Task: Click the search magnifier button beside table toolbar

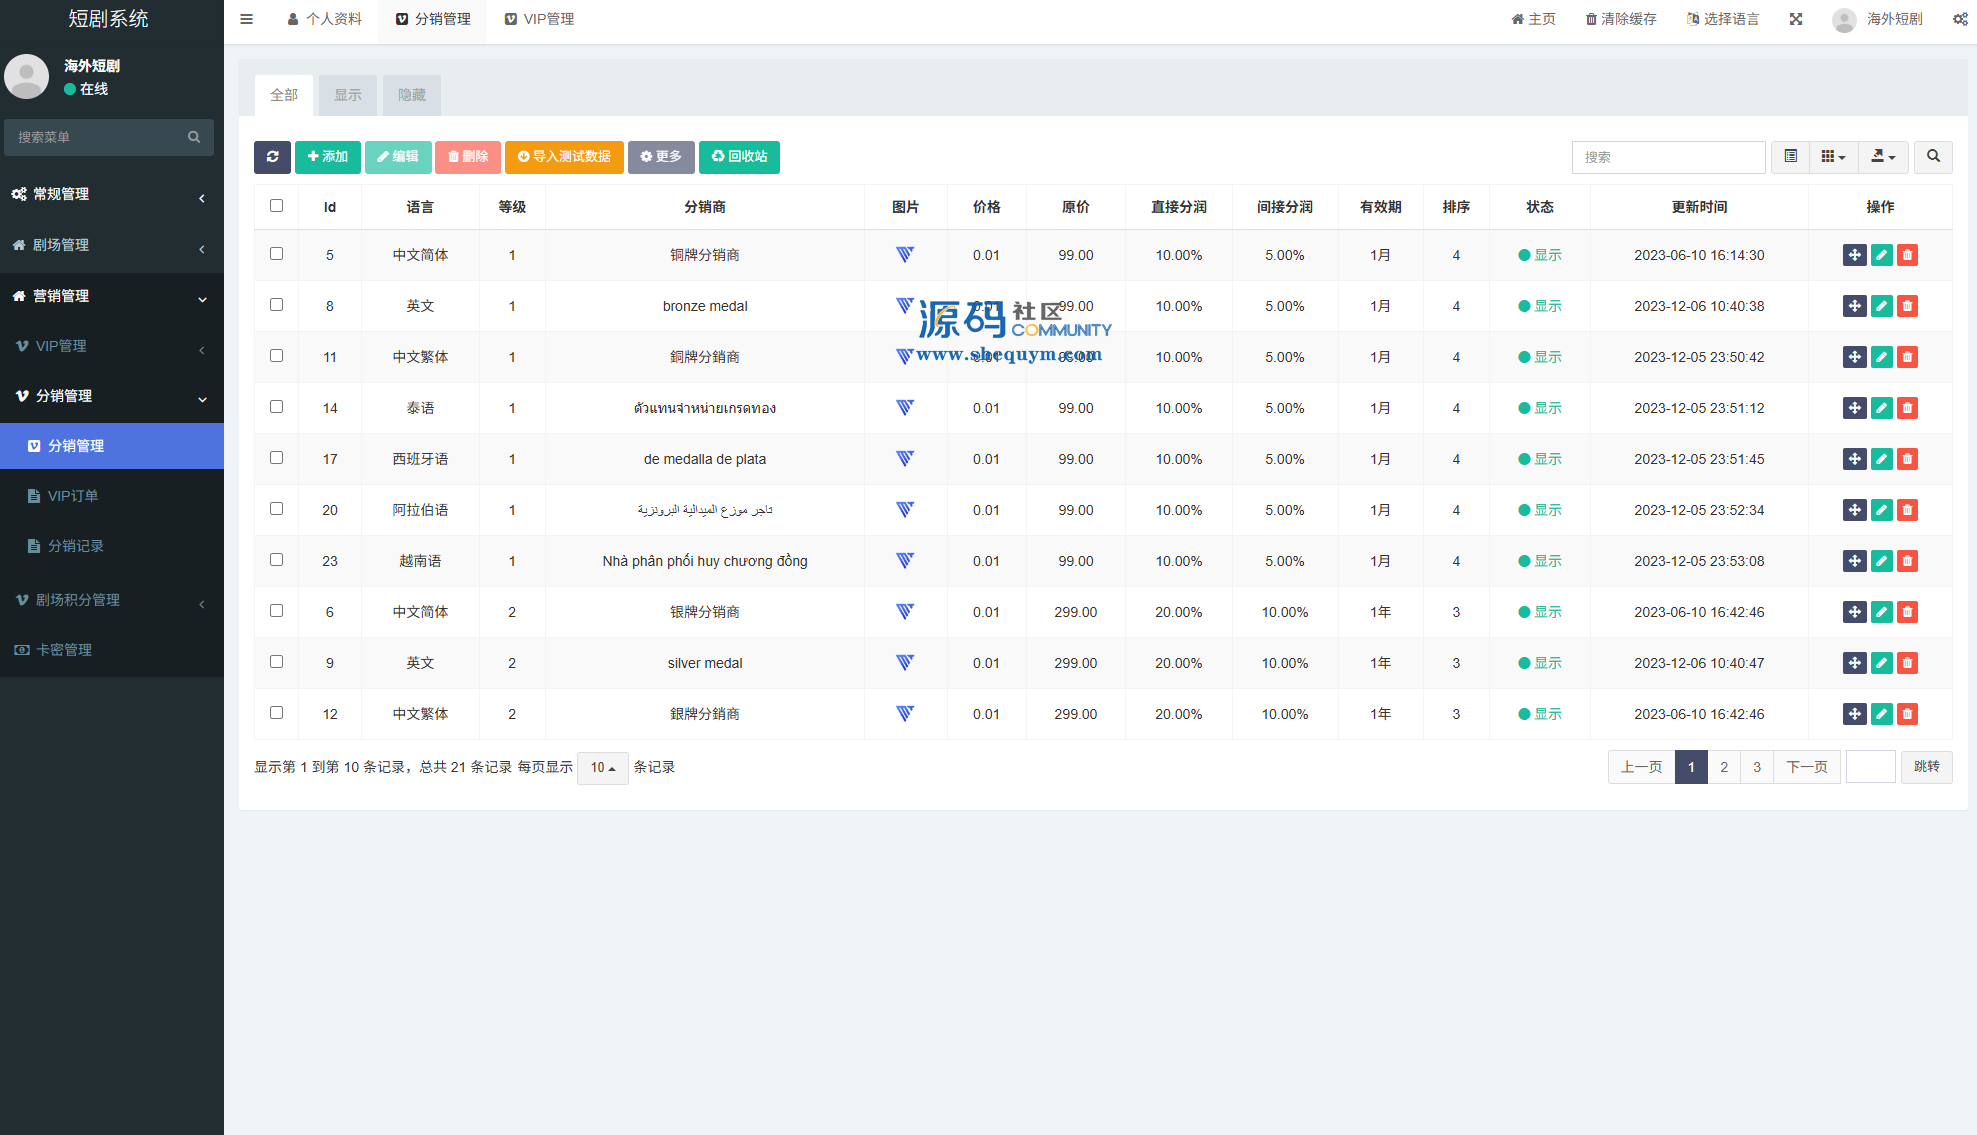Action: coord(1933,157)
